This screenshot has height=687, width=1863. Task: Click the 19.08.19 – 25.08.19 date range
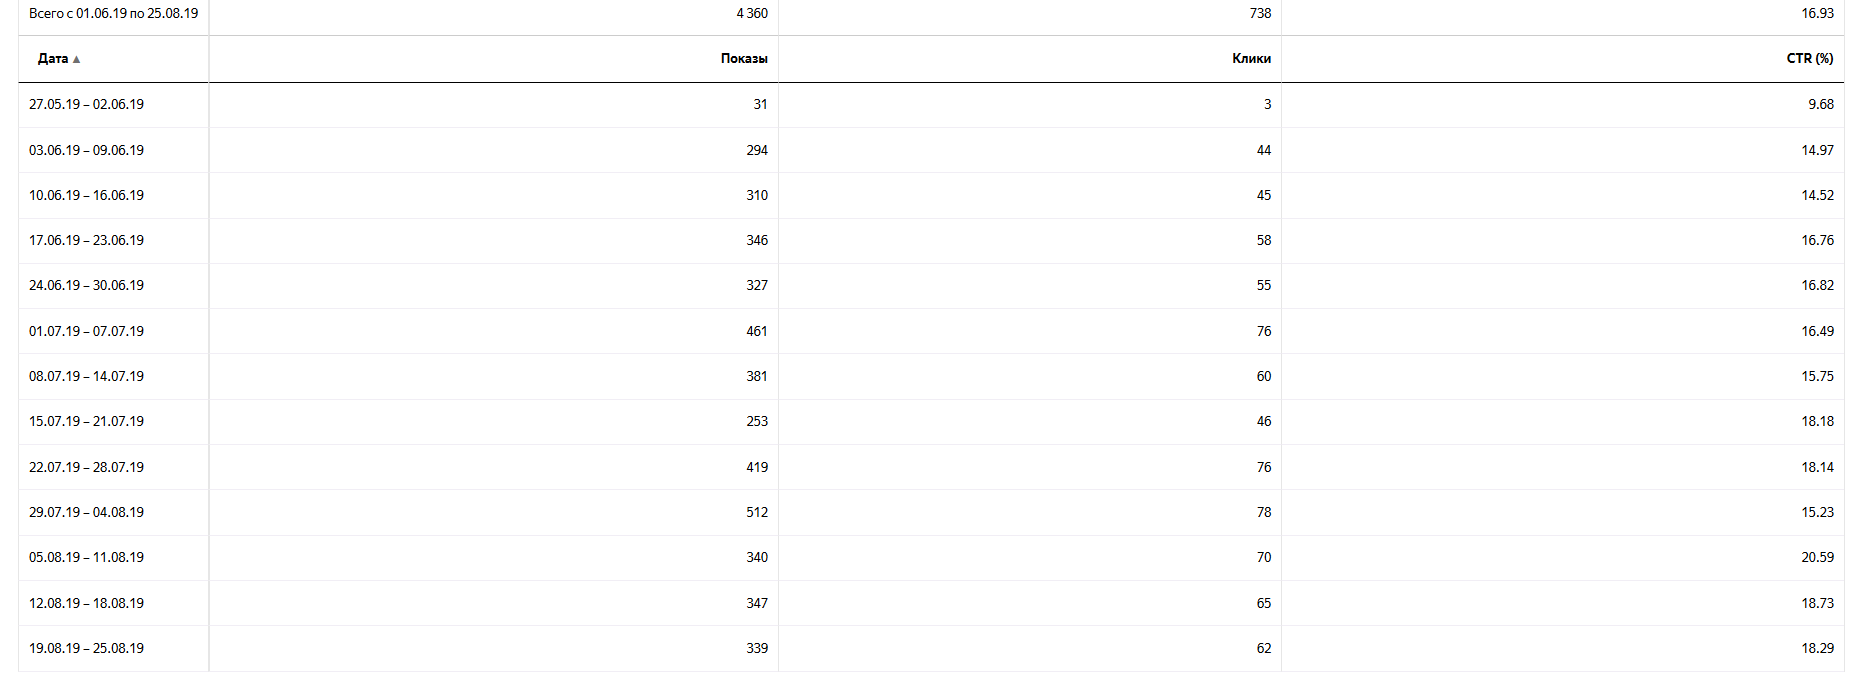[86, 648]
